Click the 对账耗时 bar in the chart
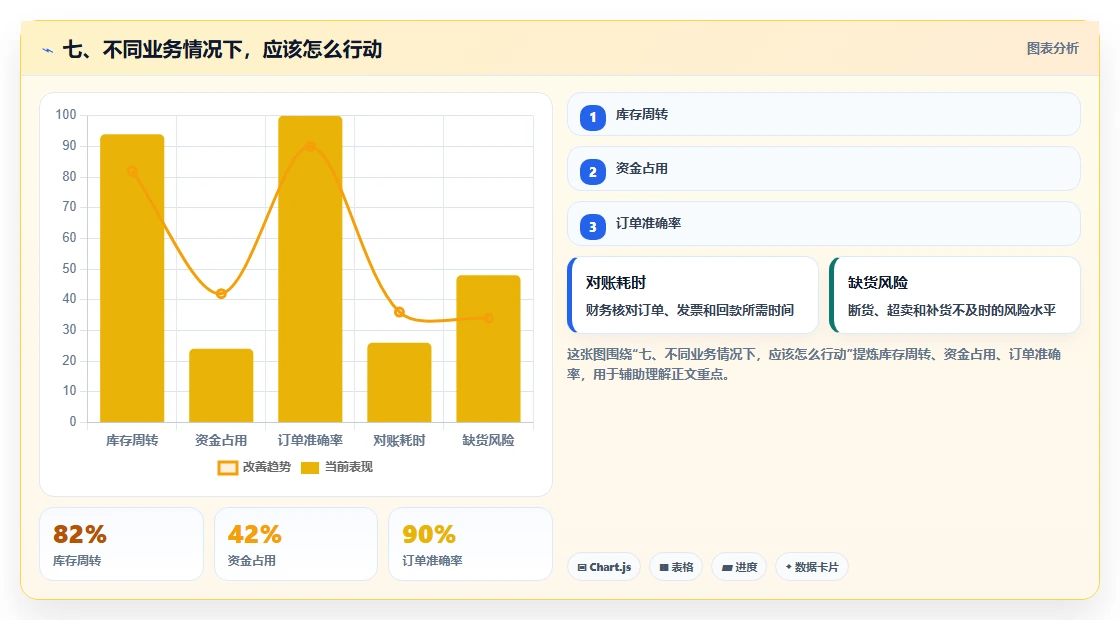Image resolution: width=1120 pixels, height=620 pixels. click(399, 382)
